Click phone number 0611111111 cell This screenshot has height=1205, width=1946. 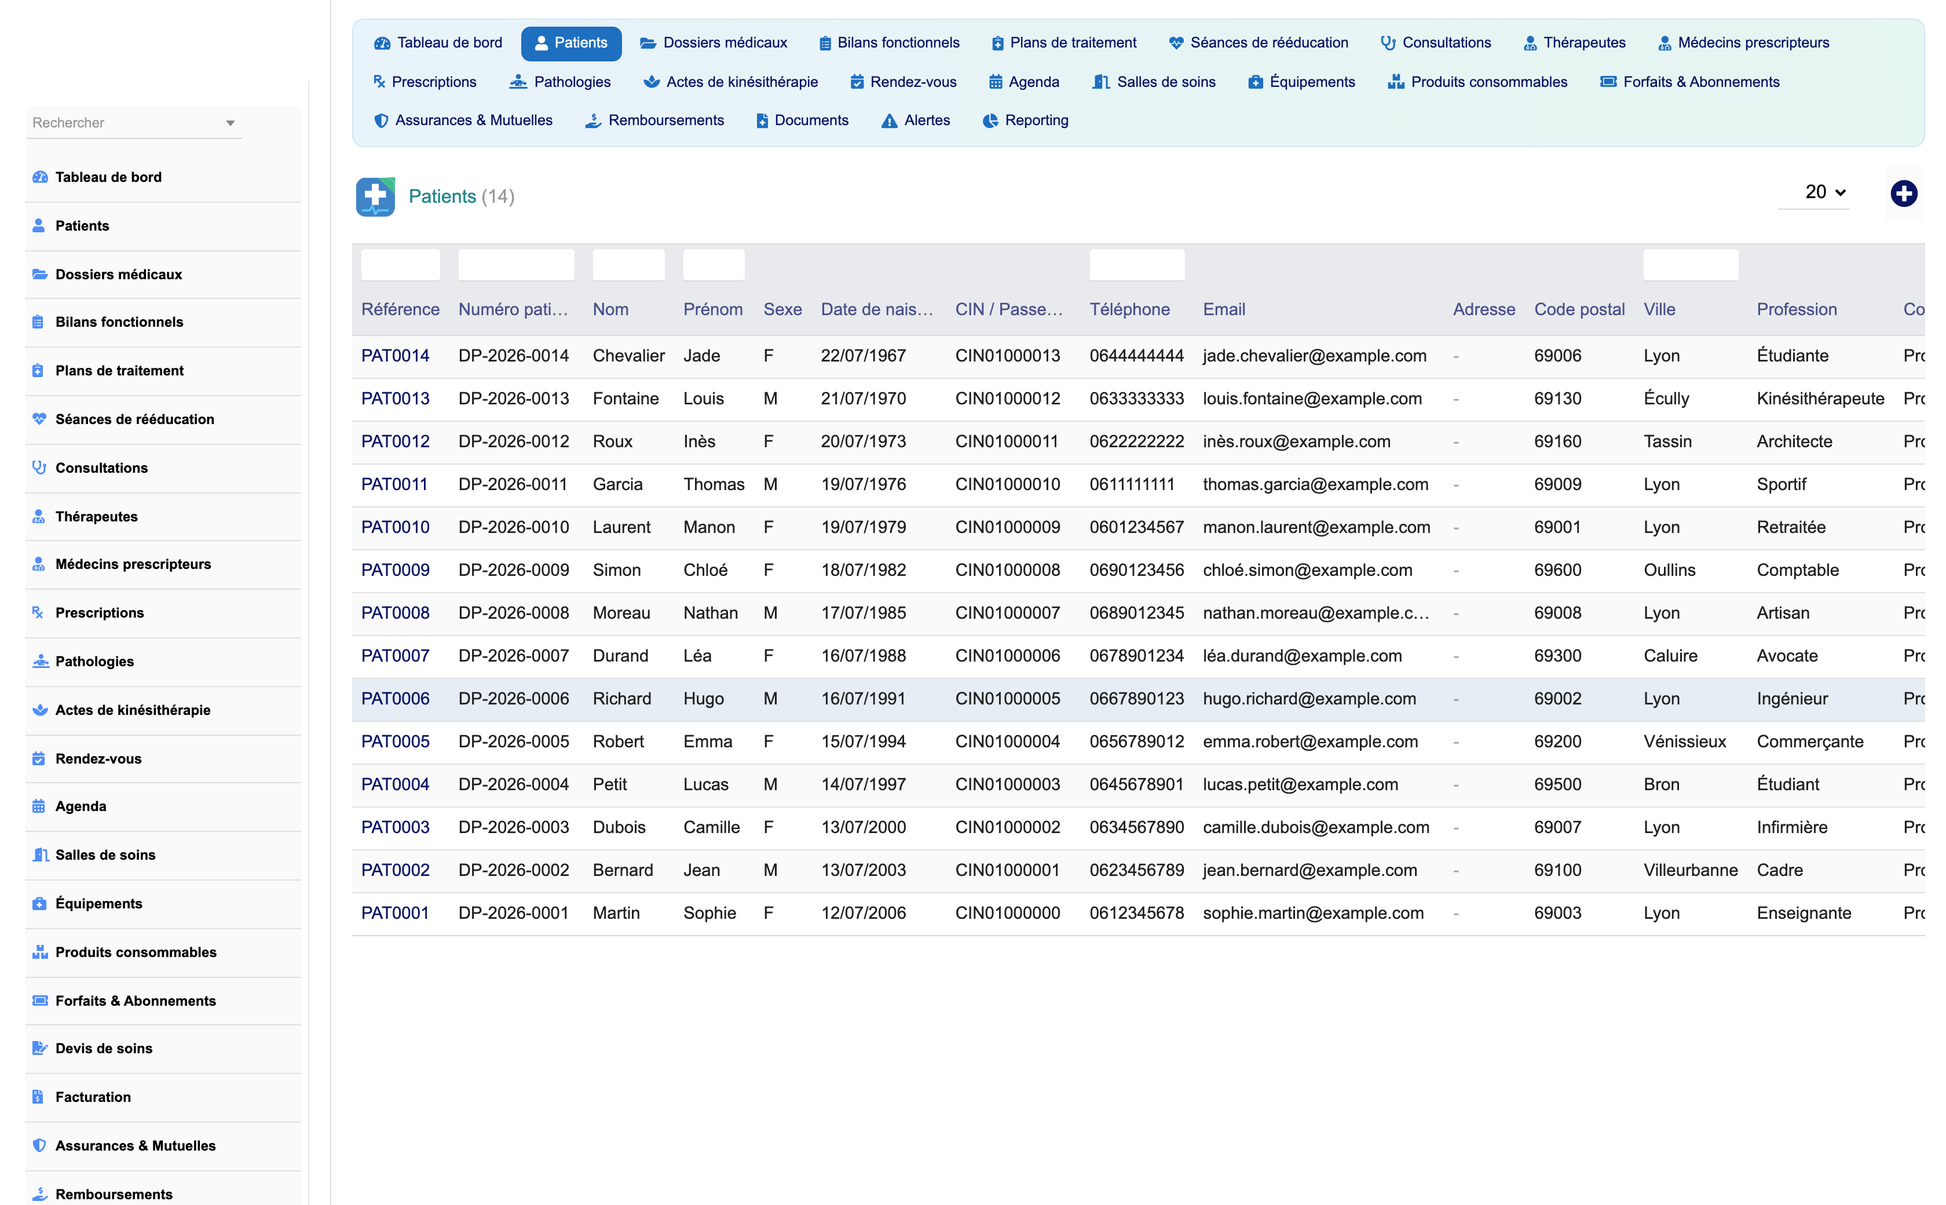tap(1132, 485)
